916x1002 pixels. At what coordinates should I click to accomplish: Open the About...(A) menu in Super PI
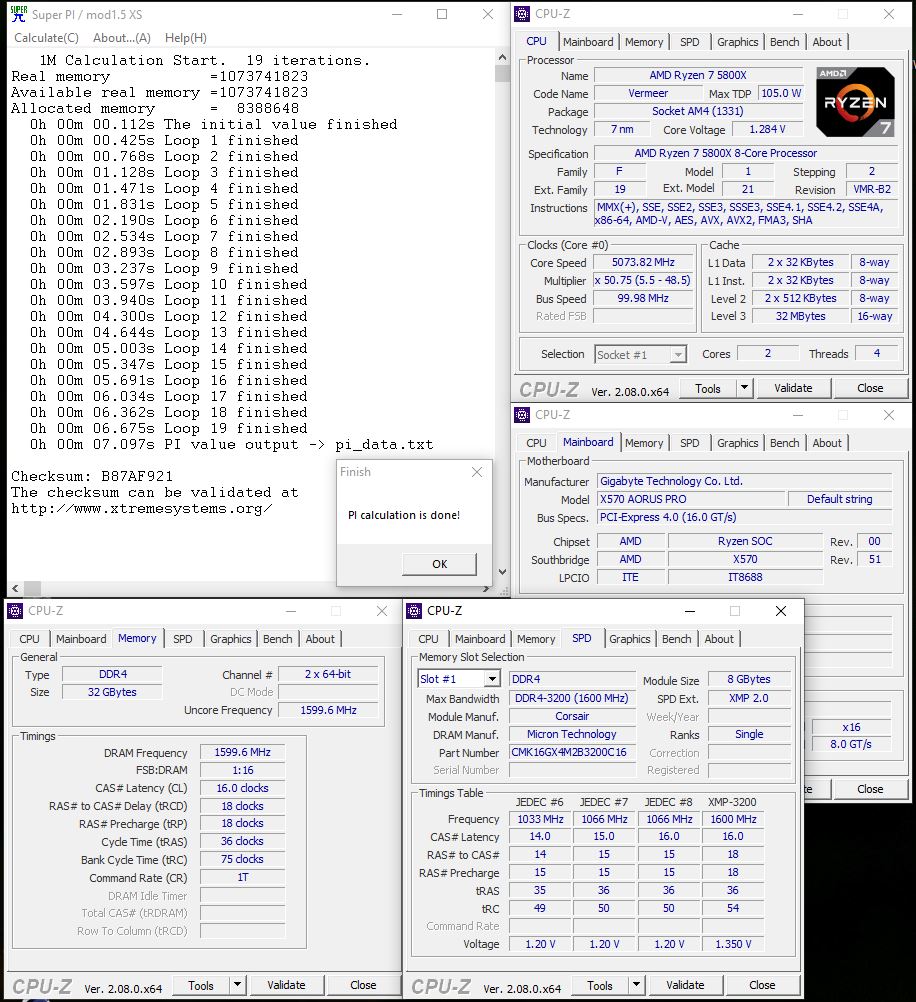(121, 38)
